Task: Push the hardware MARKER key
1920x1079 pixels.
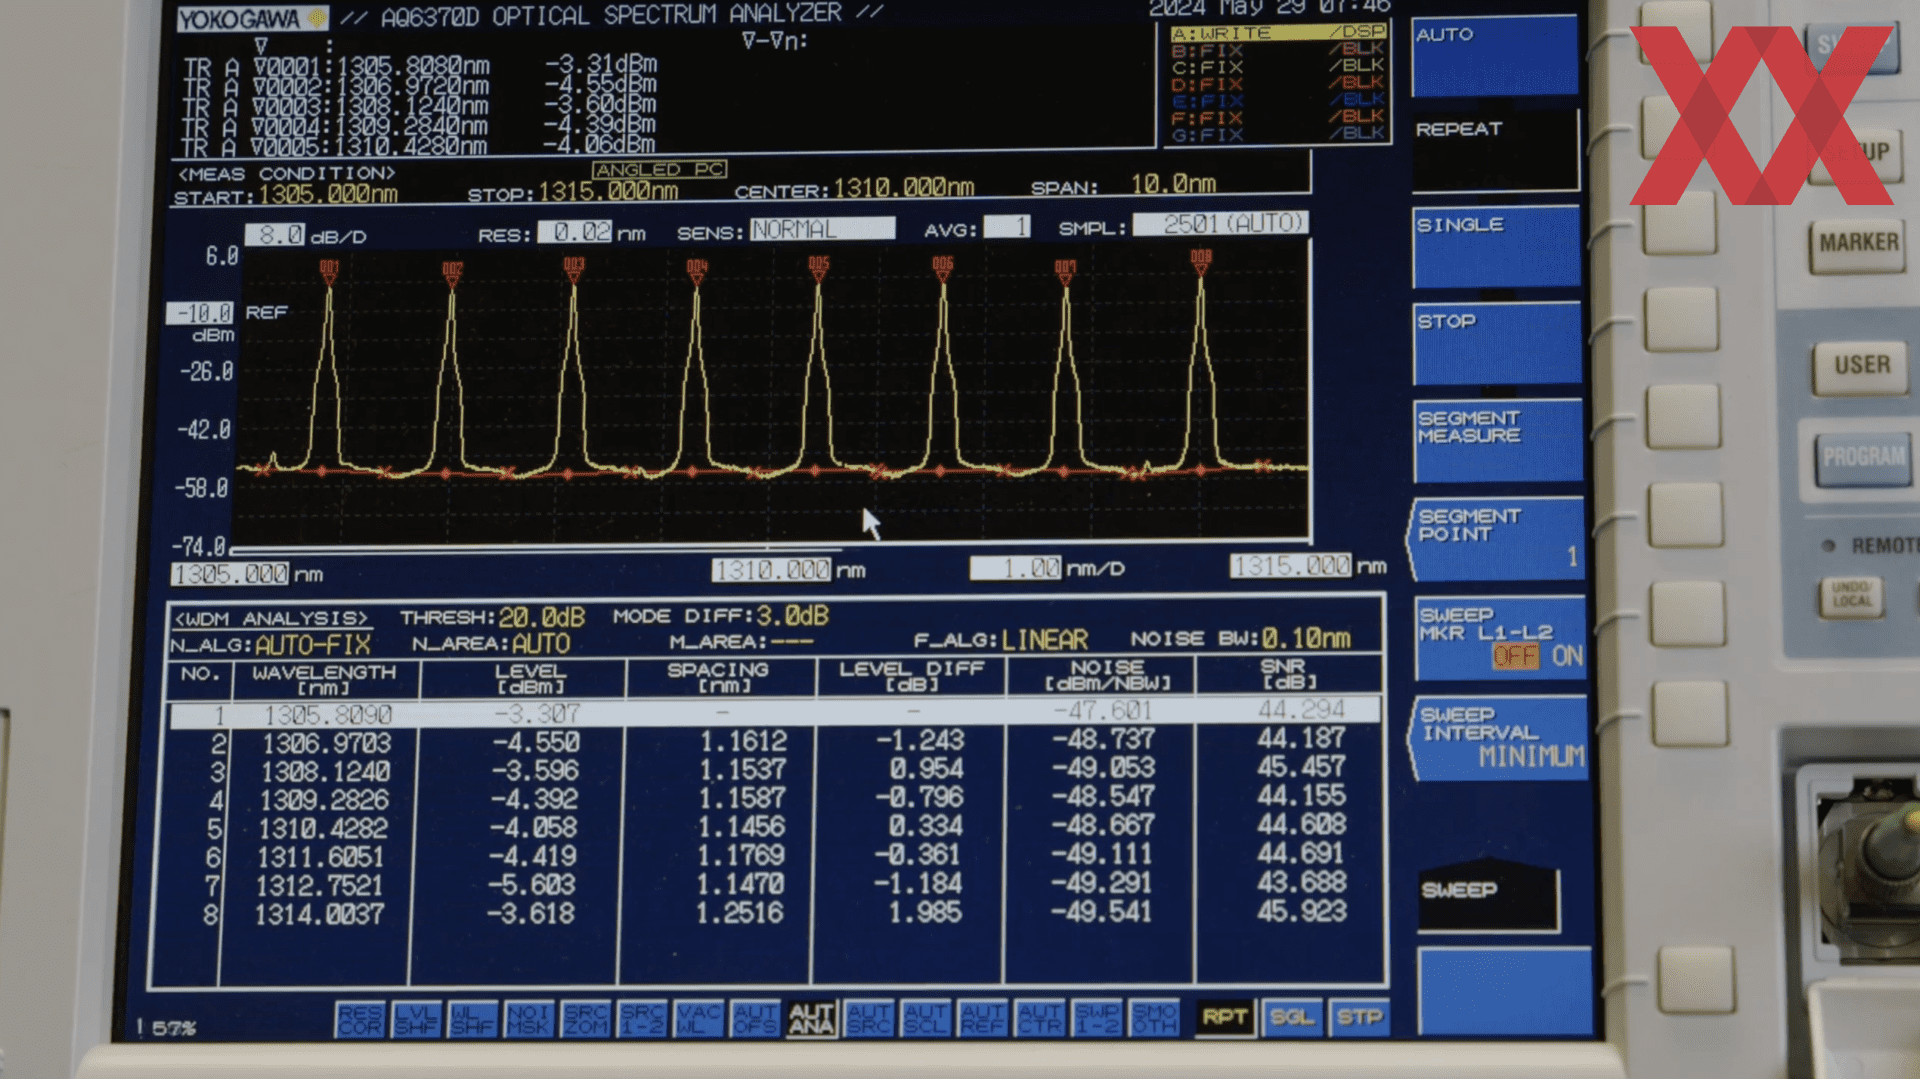Action: point(1858,244)
